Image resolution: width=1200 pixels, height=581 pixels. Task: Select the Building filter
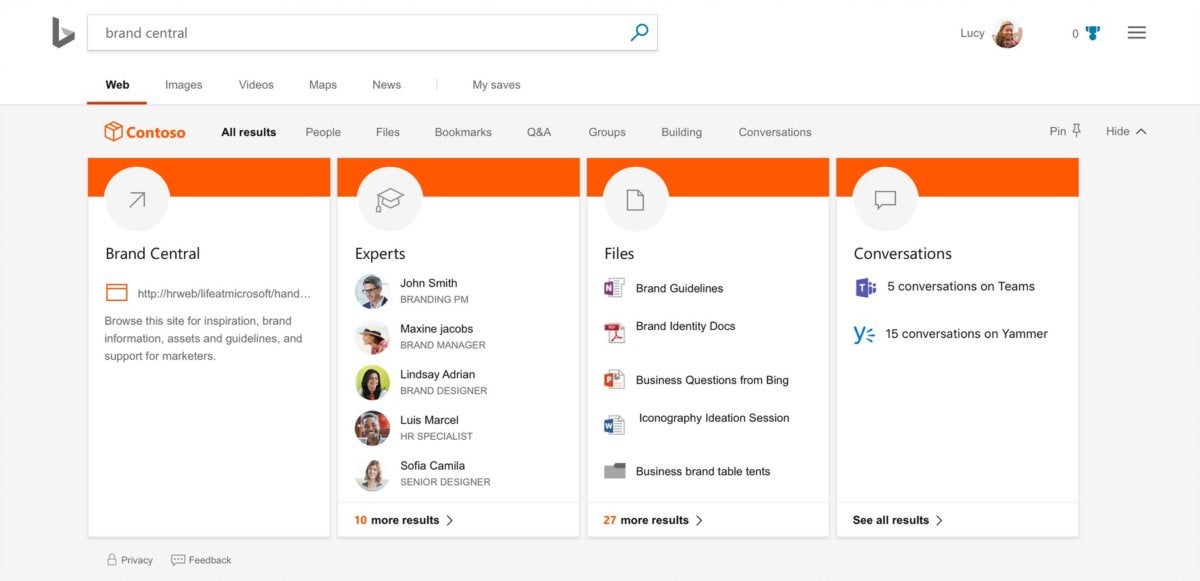pyautogui.click(x=681, y=132)
